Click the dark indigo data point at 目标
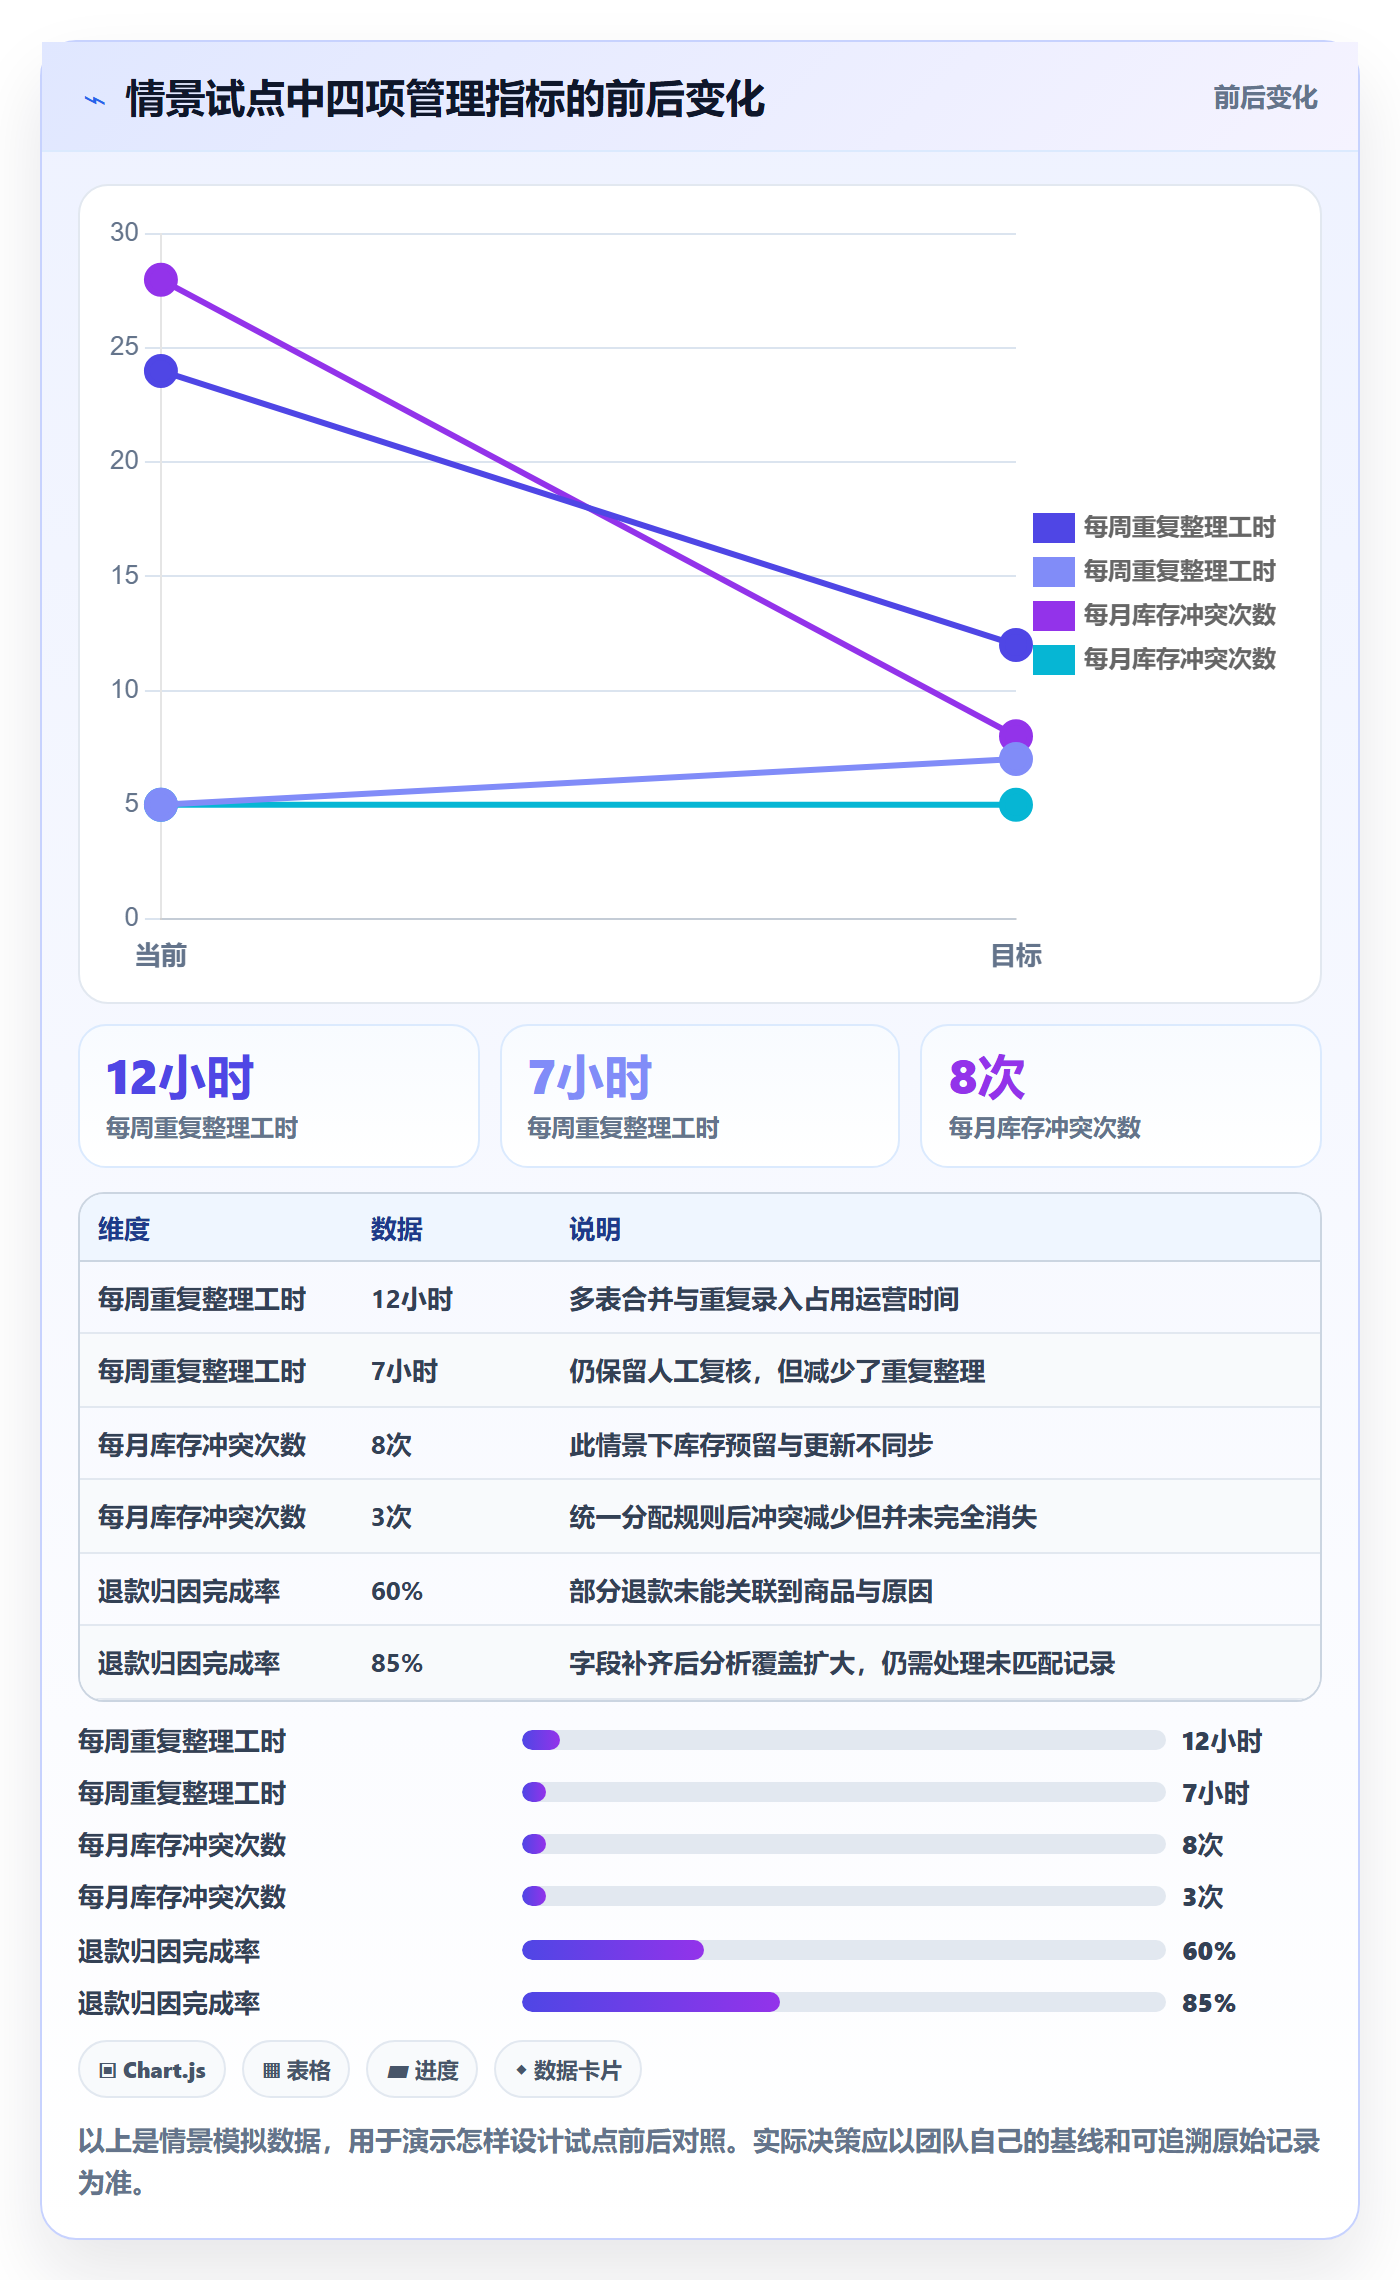This screenshot has height=2280, width=1400. [x=1015, y=645]
